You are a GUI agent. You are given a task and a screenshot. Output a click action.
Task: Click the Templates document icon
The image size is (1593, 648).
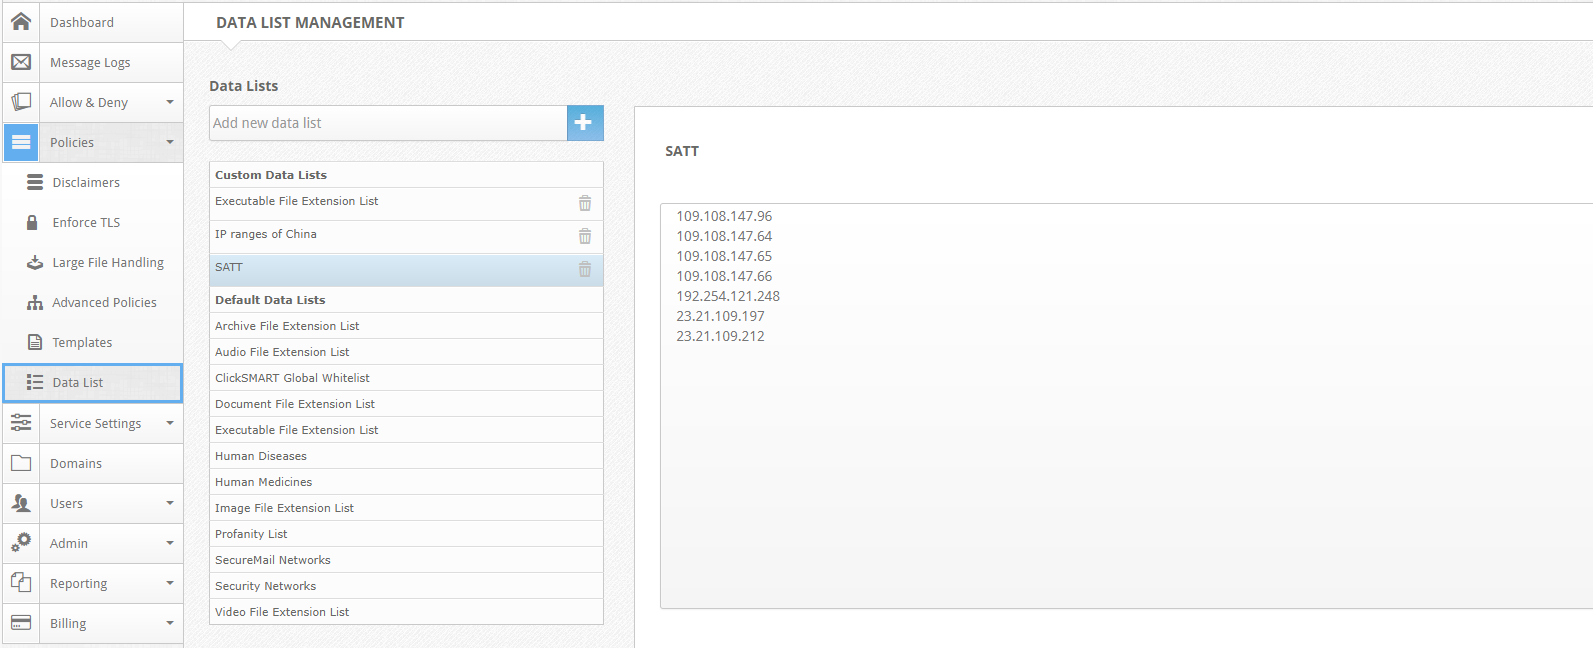[35, 342]
